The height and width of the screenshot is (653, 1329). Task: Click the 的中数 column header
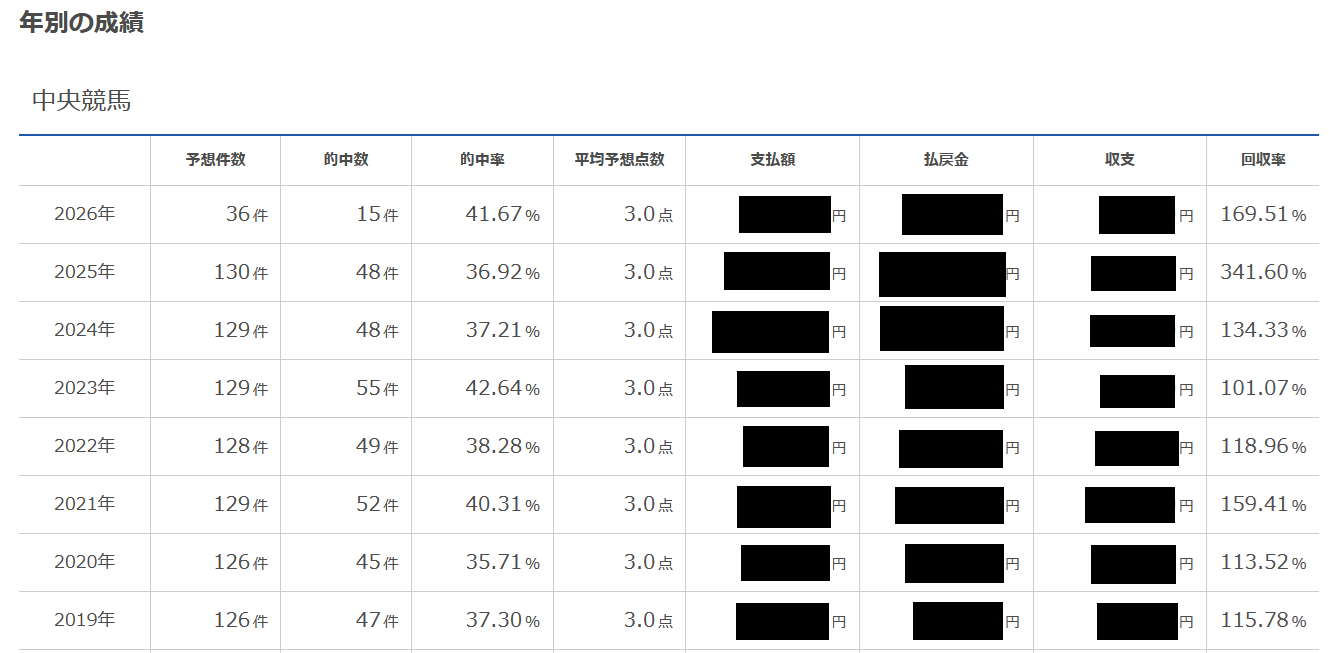[346, 160]
